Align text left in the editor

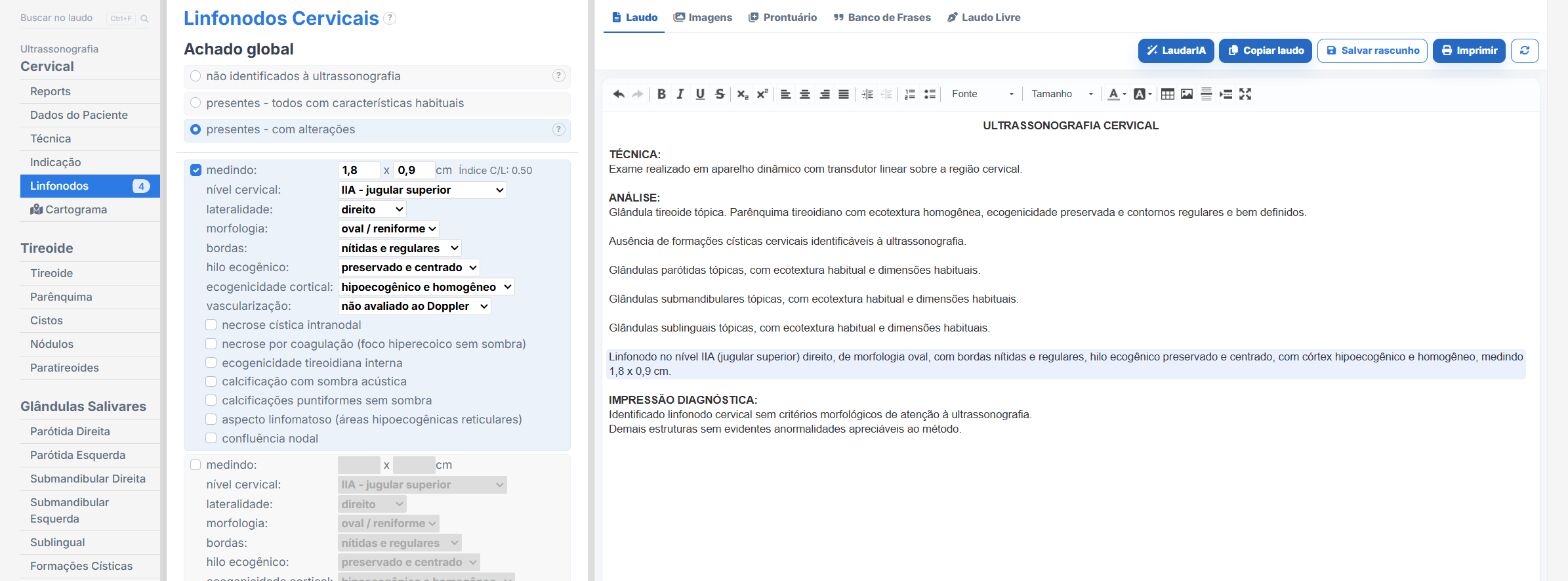tap(786, 94)
